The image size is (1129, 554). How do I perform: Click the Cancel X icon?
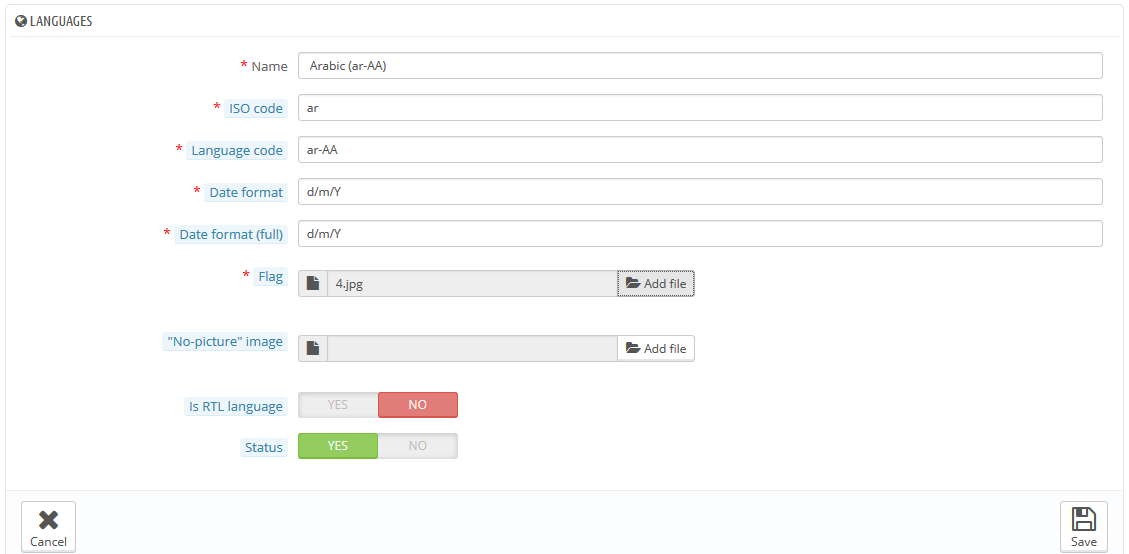(x=48, y=519)
